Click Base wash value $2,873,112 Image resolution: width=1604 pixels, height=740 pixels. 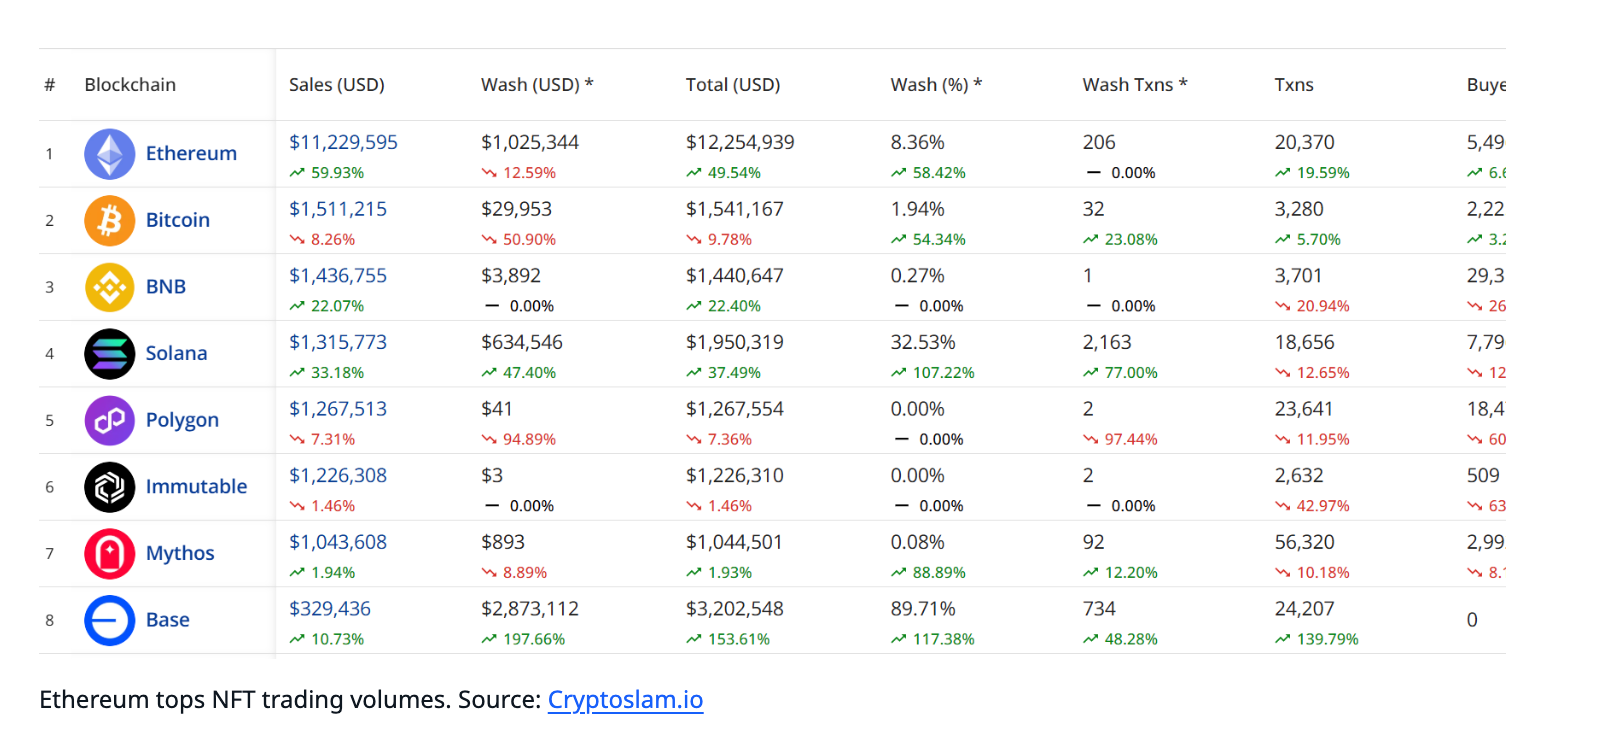point(530,609)
